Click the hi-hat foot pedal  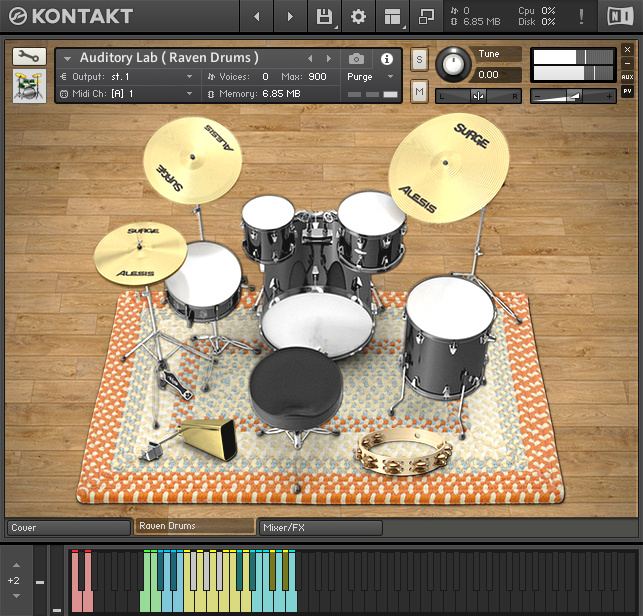point(177,383)
